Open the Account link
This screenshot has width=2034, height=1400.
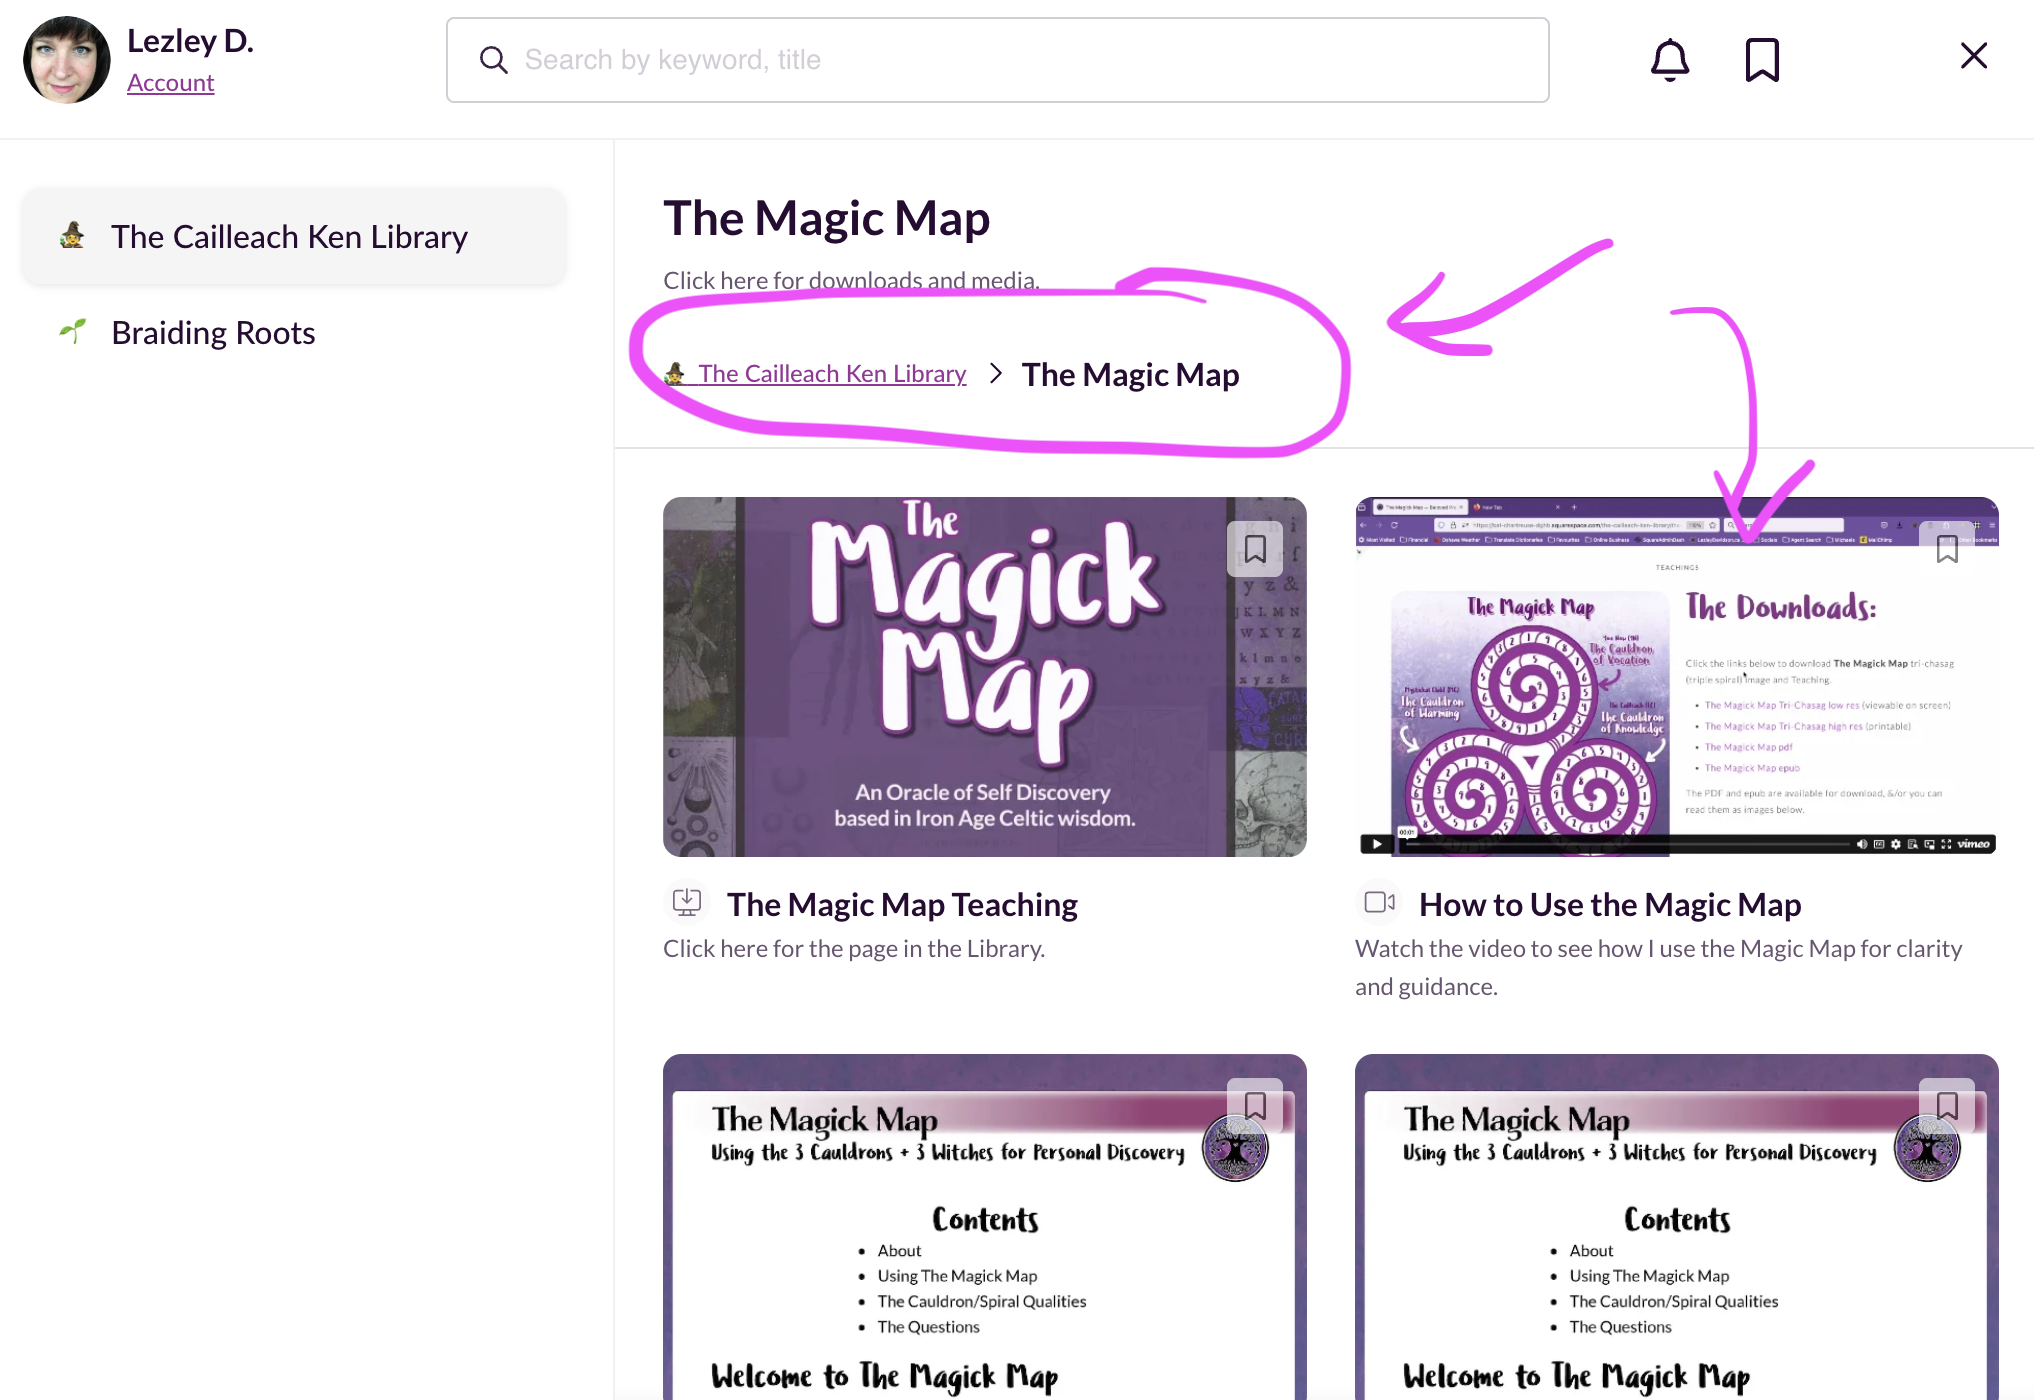[x=170, y=83]
